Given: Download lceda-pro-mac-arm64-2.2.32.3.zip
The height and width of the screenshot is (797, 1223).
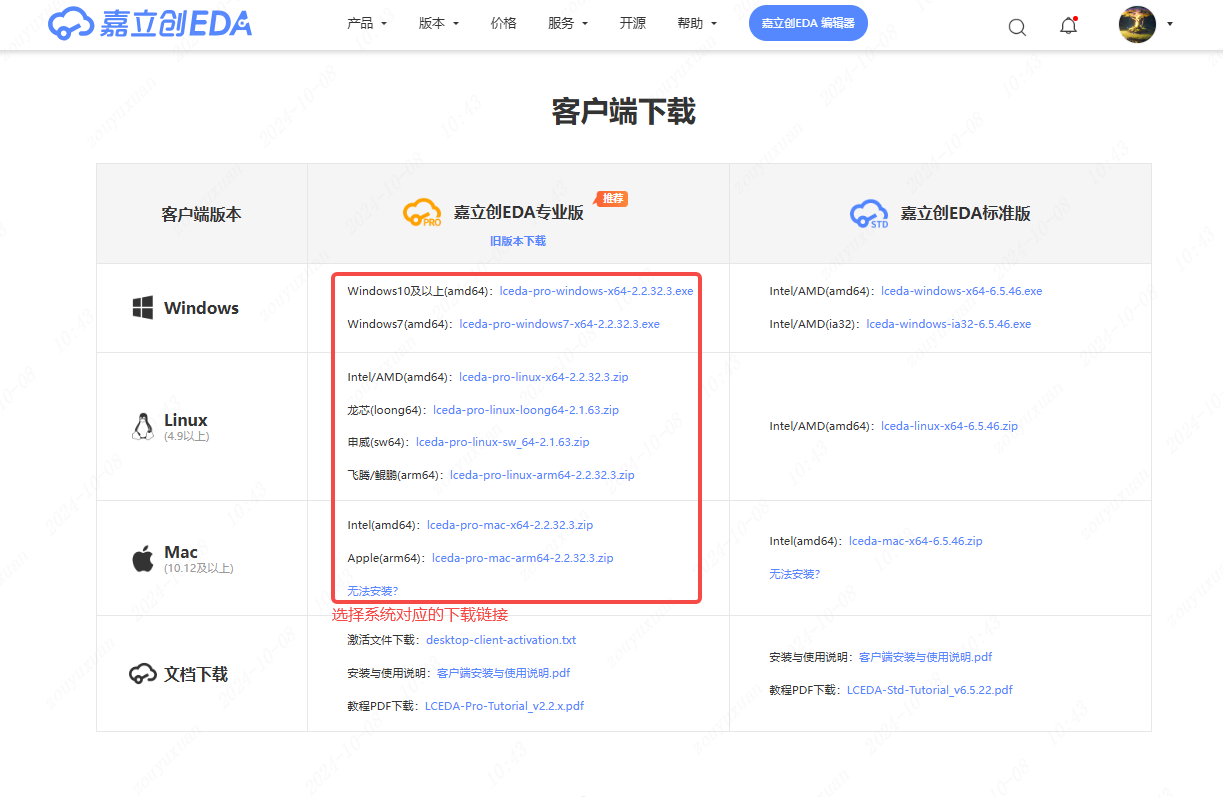Looking at the screenshot, I should 523,558.
